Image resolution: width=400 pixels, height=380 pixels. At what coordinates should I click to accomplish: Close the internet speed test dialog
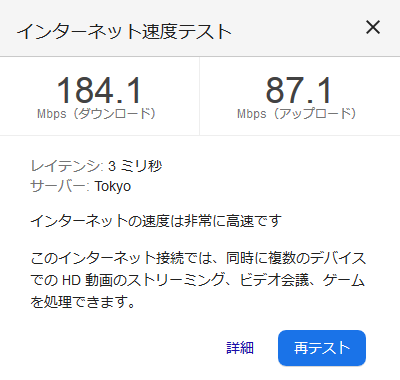pyautogui.click(x=373, y=27)
